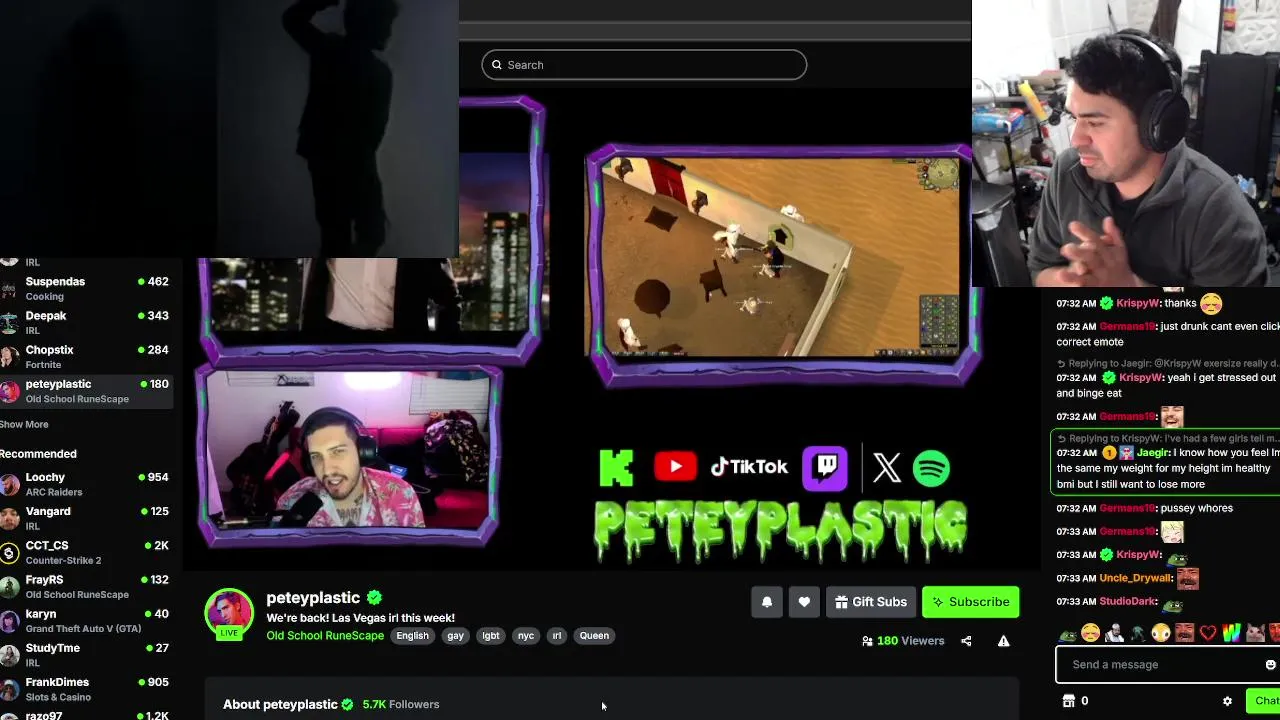Click the red heart quick emote
Screen dimensions: 1280x720
1208,633
